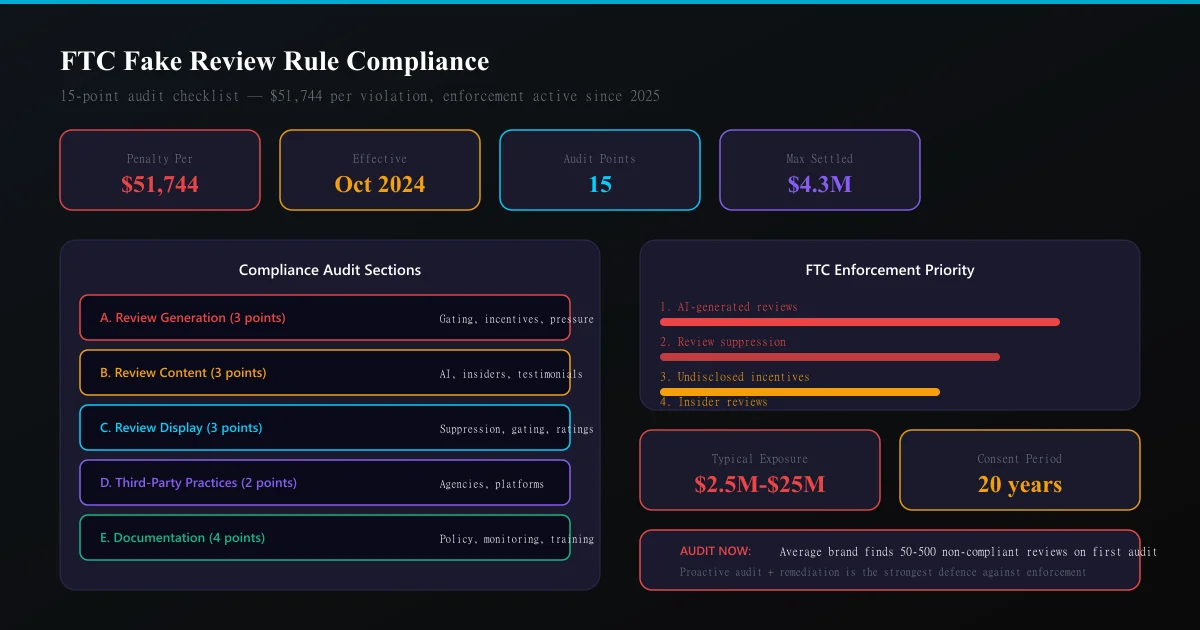Click the text 'Suppression, gating, ratings'
1200x630 pixels.
coord(517,429)
